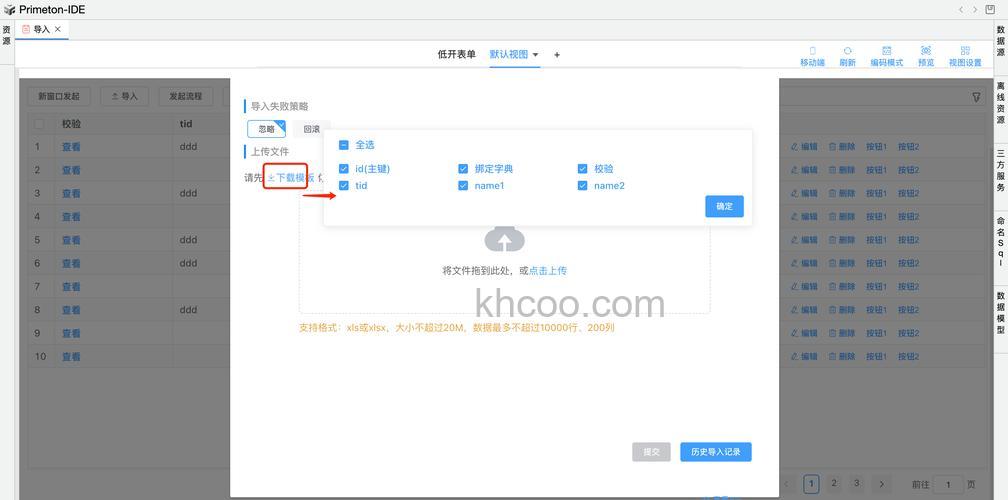The height and width of the screenshot is (500, 1008).
Task: Open the 资源 left side panel
Action: (x=6, y=35)
